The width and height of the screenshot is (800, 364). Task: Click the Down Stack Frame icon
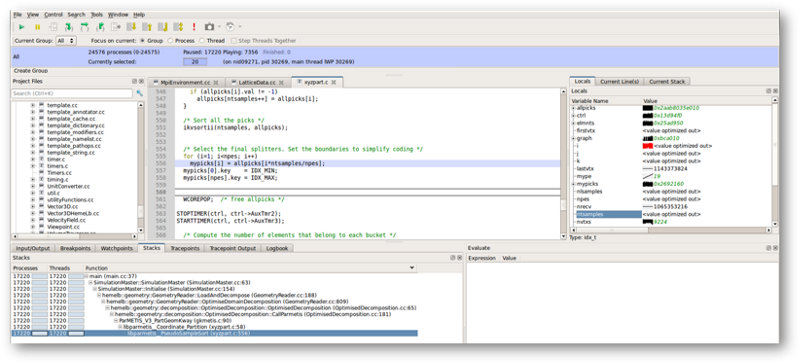pos(131,27)
